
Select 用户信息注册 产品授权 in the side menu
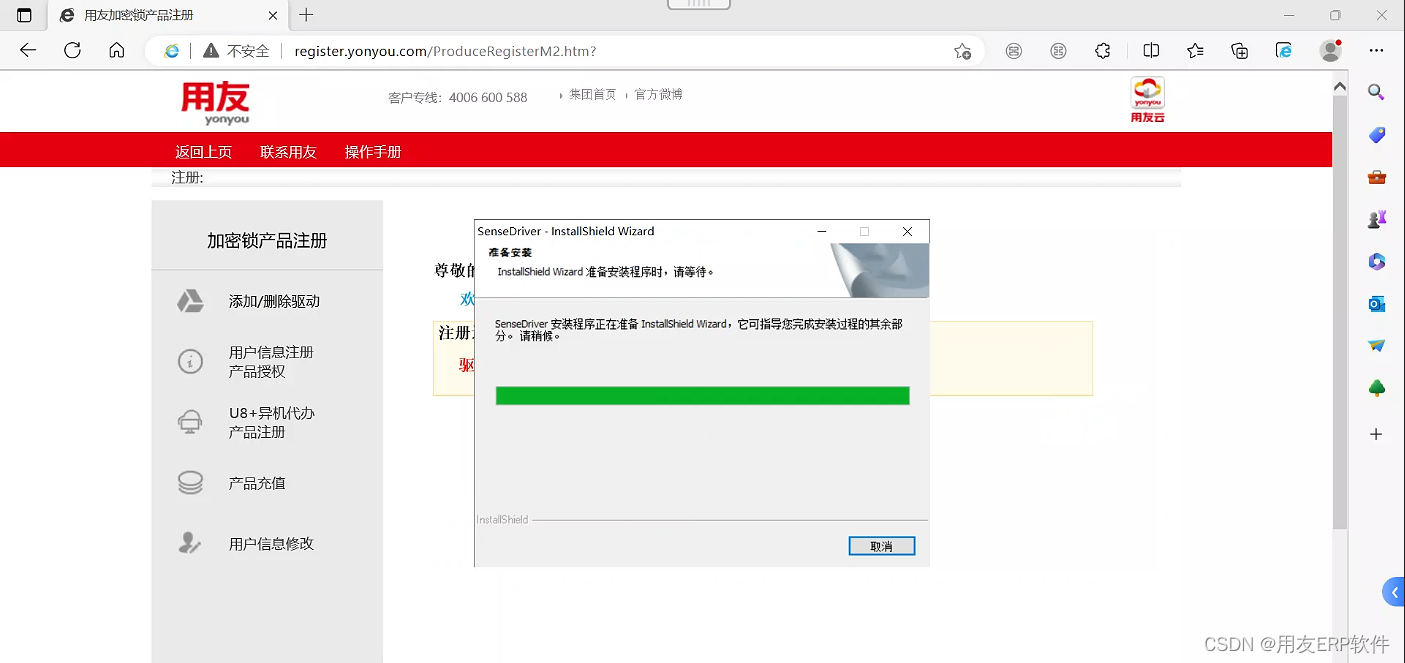point(271,362)
